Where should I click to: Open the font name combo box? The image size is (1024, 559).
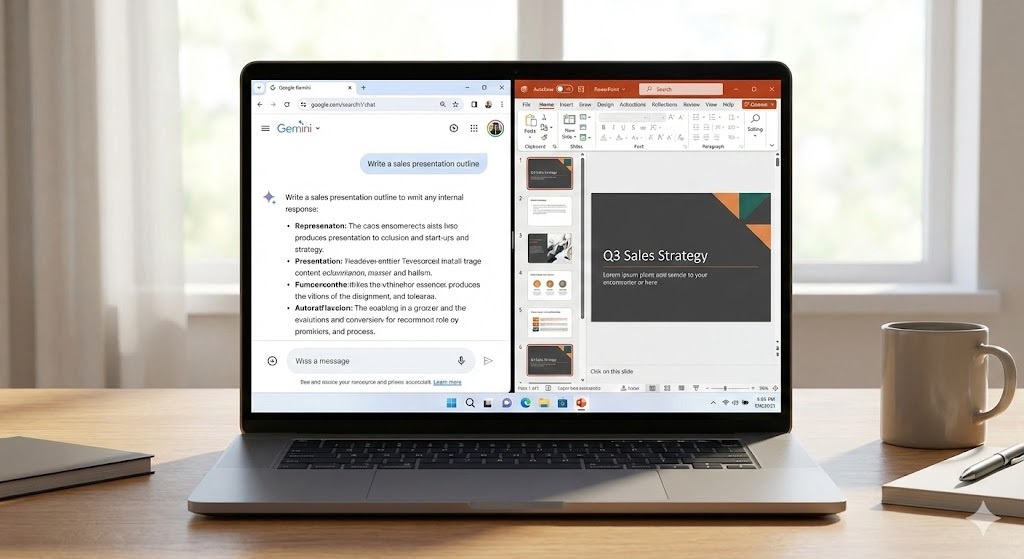coord(624,117)
